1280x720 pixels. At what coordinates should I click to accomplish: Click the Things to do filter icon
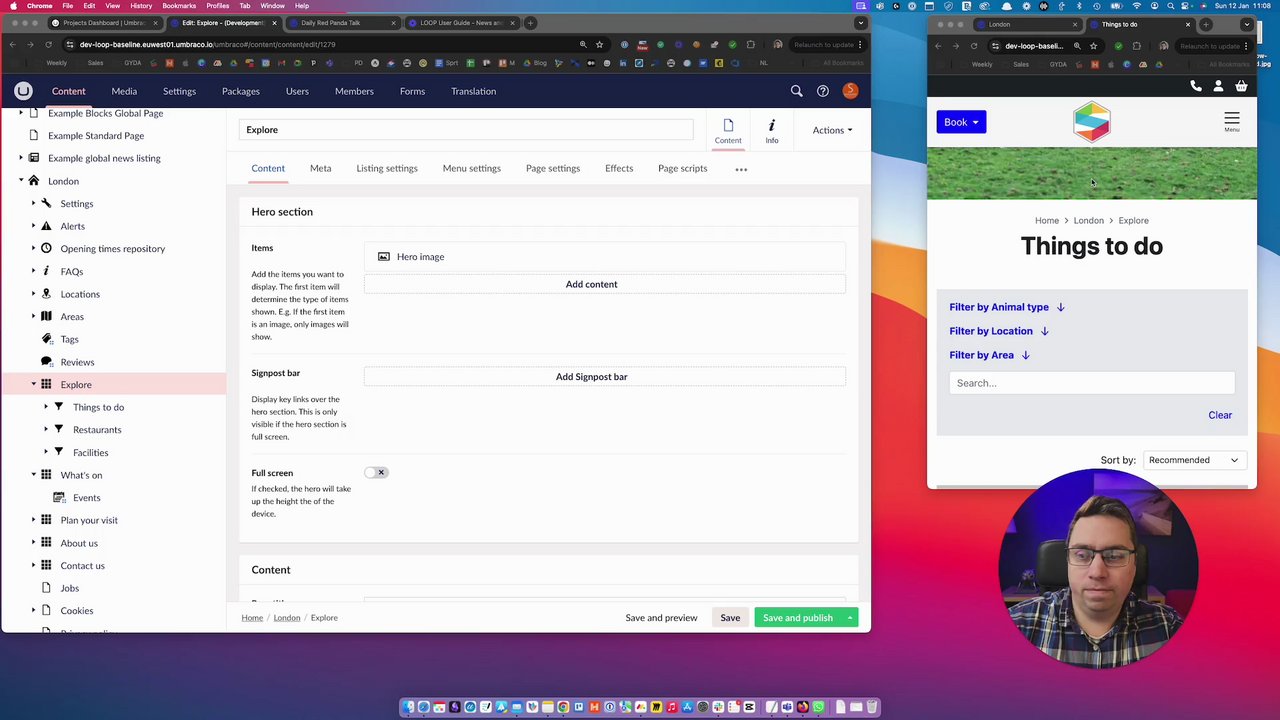click(59, 407)
